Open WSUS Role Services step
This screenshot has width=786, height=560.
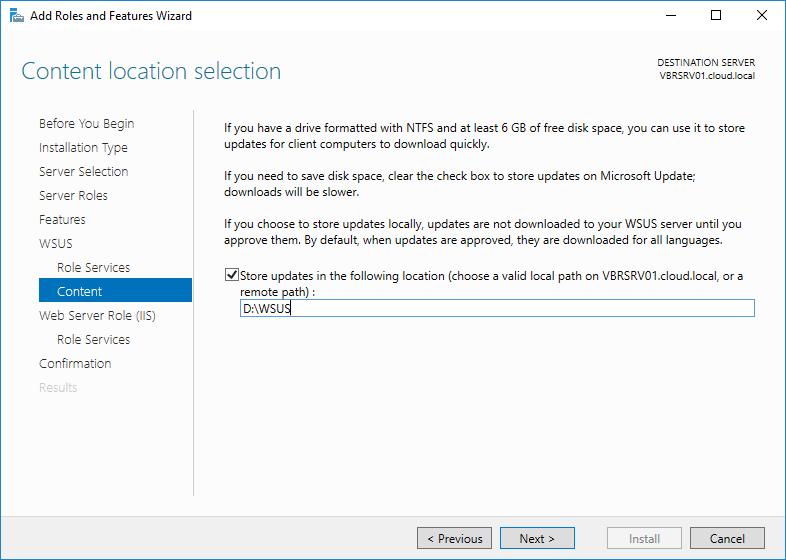click(93, 268)
